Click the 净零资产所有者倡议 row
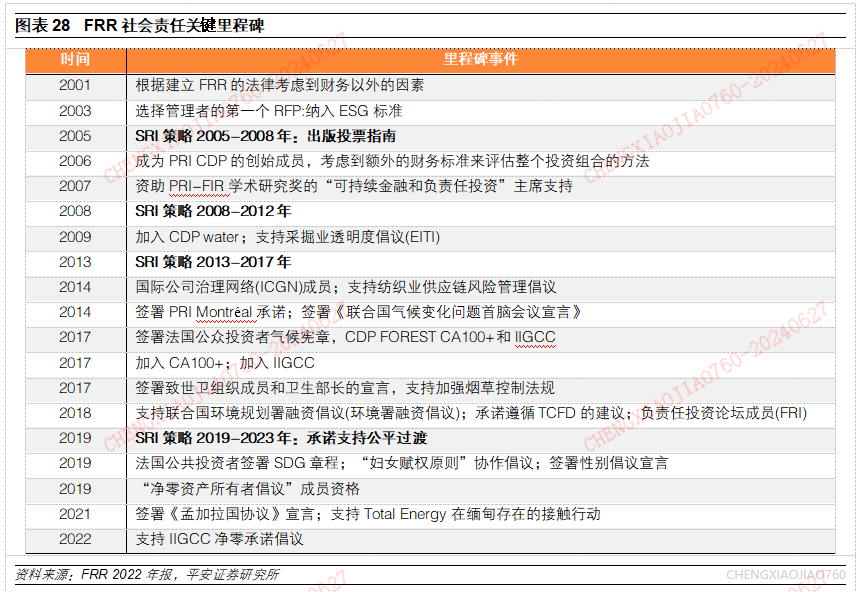 click(430, 489)
